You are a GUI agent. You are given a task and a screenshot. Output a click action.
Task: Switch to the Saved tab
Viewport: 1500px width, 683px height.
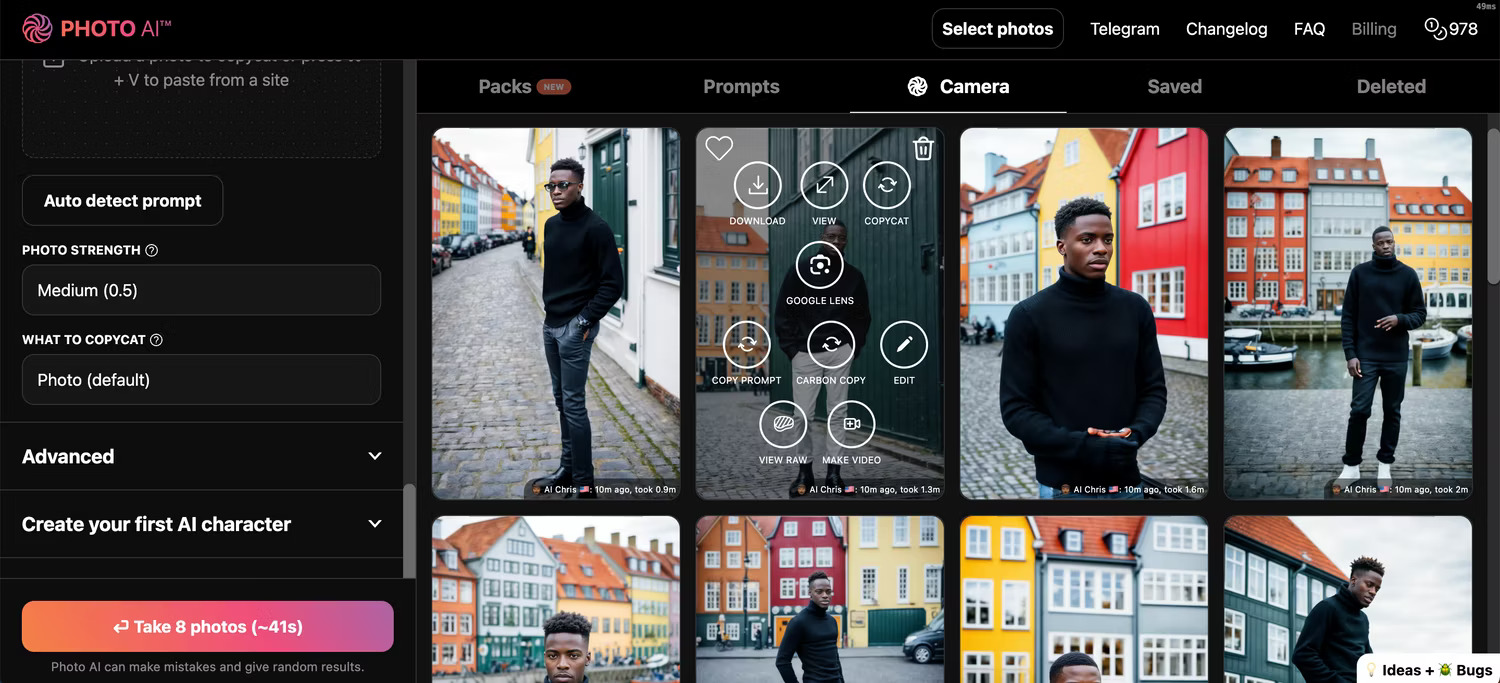point(1174,86)
